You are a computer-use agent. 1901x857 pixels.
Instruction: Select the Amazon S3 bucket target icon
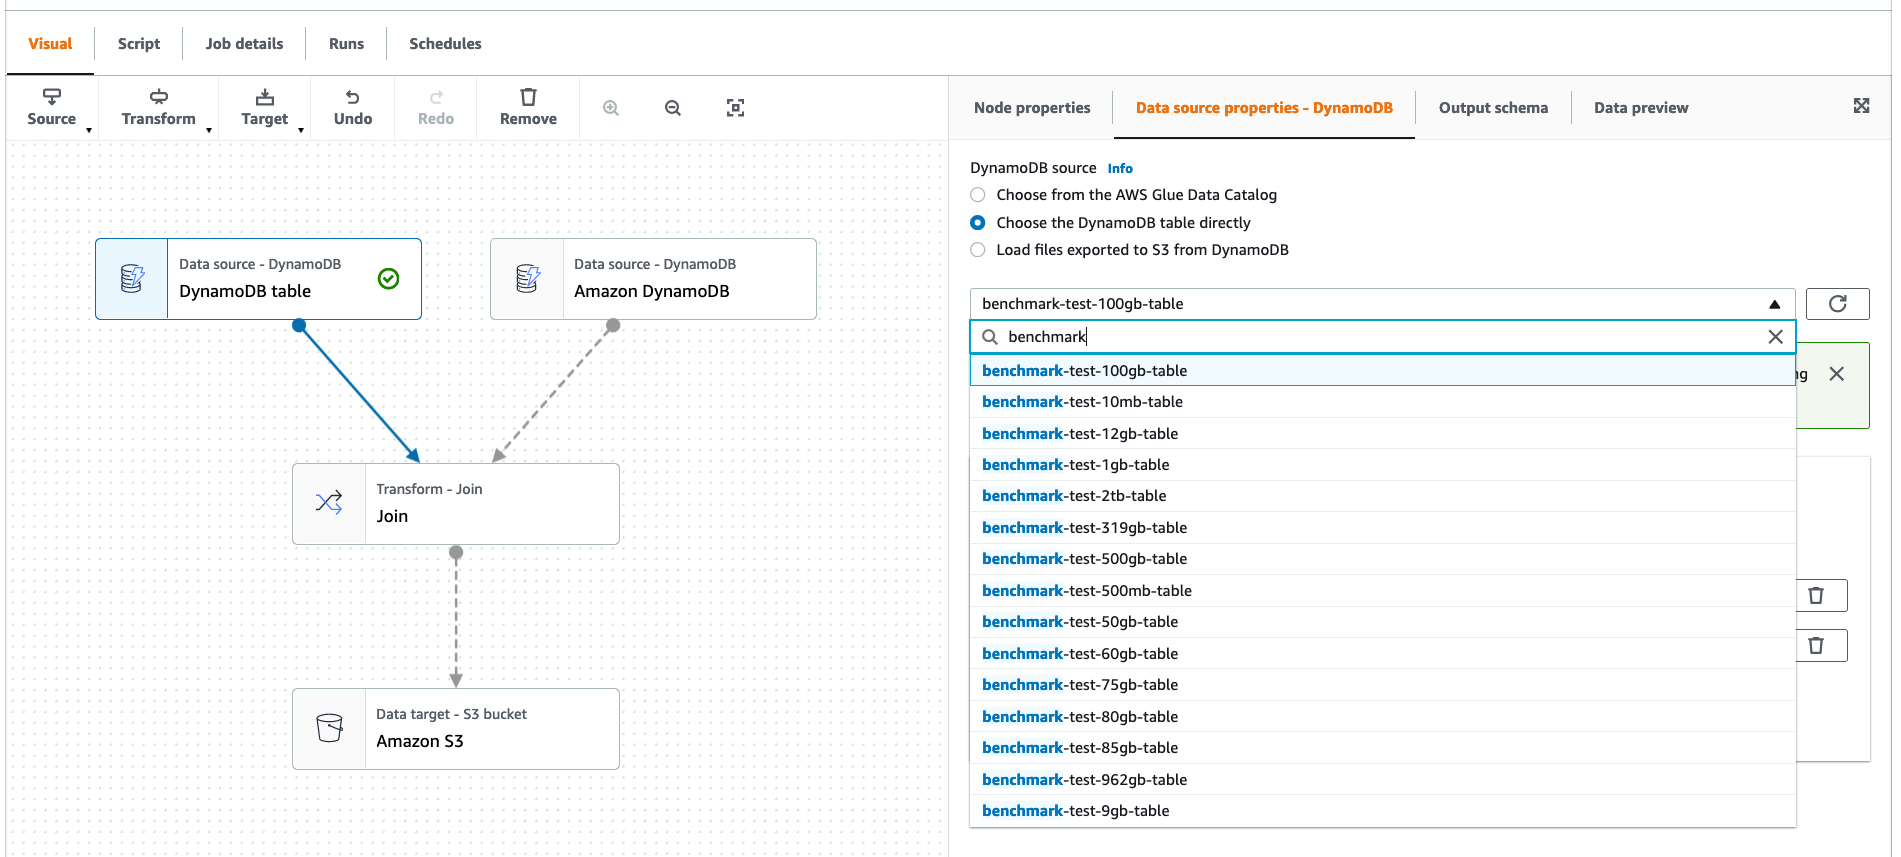[329, 729]
